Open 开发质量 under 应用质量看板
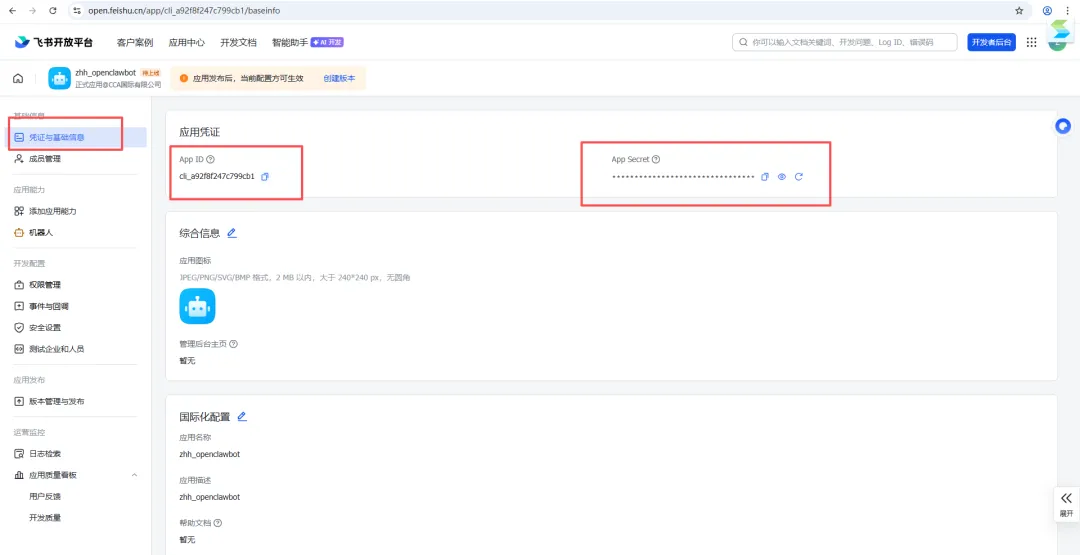This screenshot has width=1080, height=555. click(x=45, y=517)
